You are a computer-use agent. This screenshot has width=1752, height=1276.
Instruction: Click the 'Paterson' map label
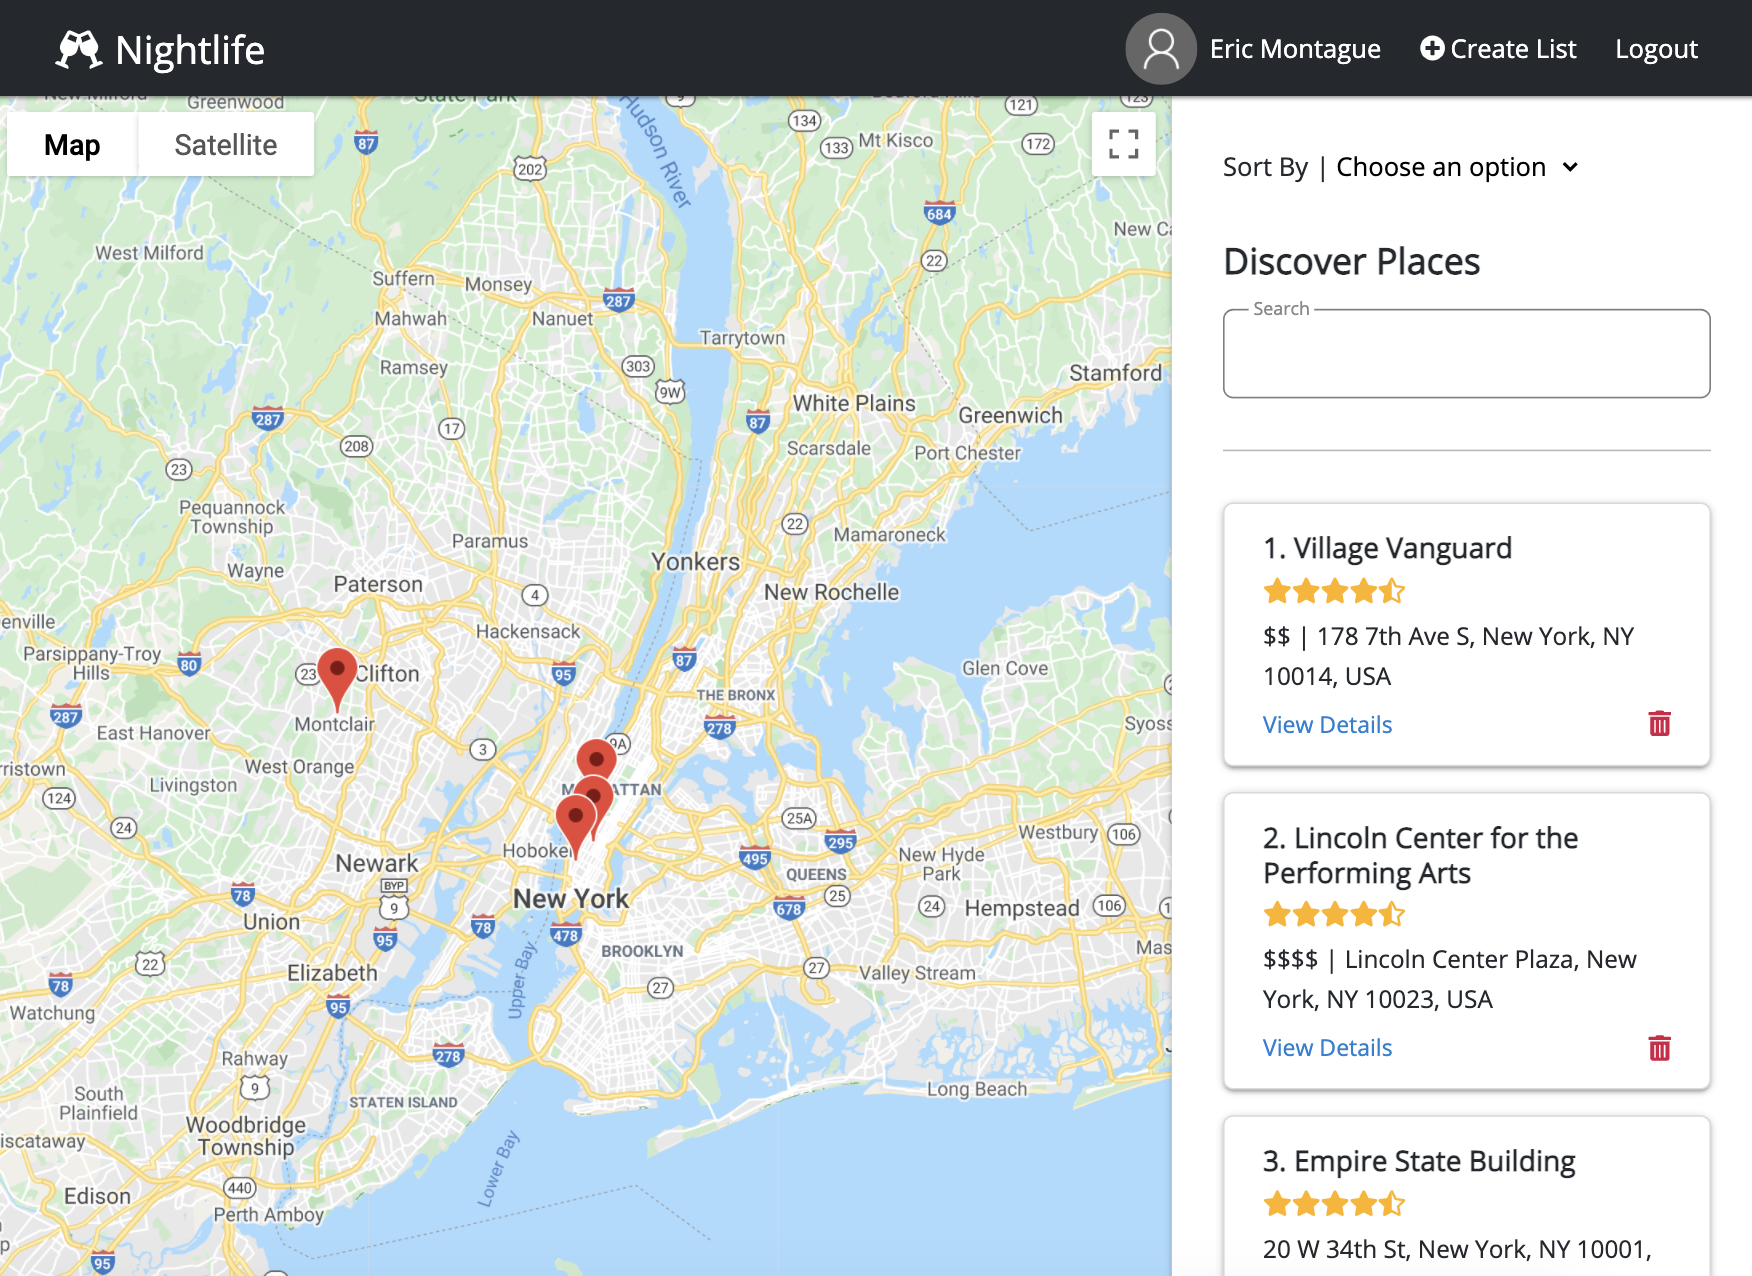pos(378,584)
